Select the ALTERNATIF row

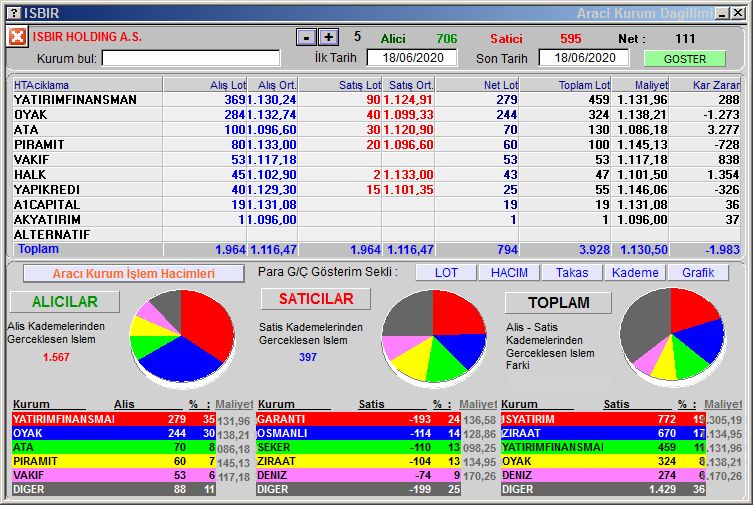tap(376, 234)
